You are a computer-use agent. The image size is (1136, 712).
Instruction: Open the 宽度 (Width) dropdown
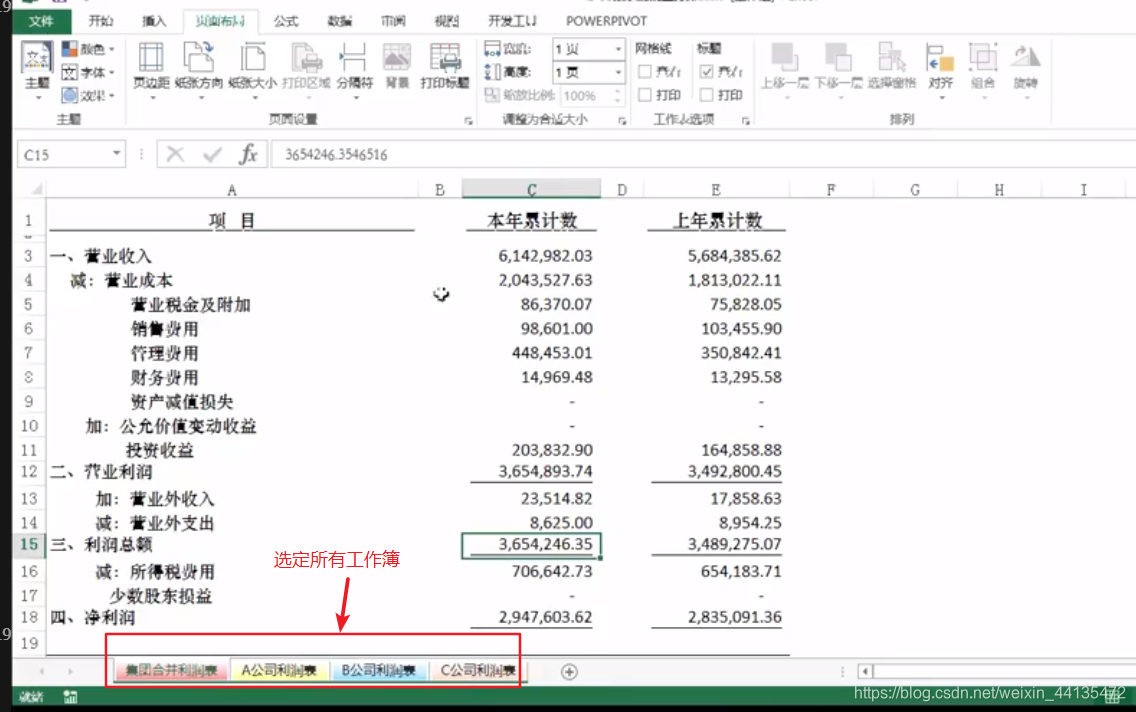click(x=618, y=47)
